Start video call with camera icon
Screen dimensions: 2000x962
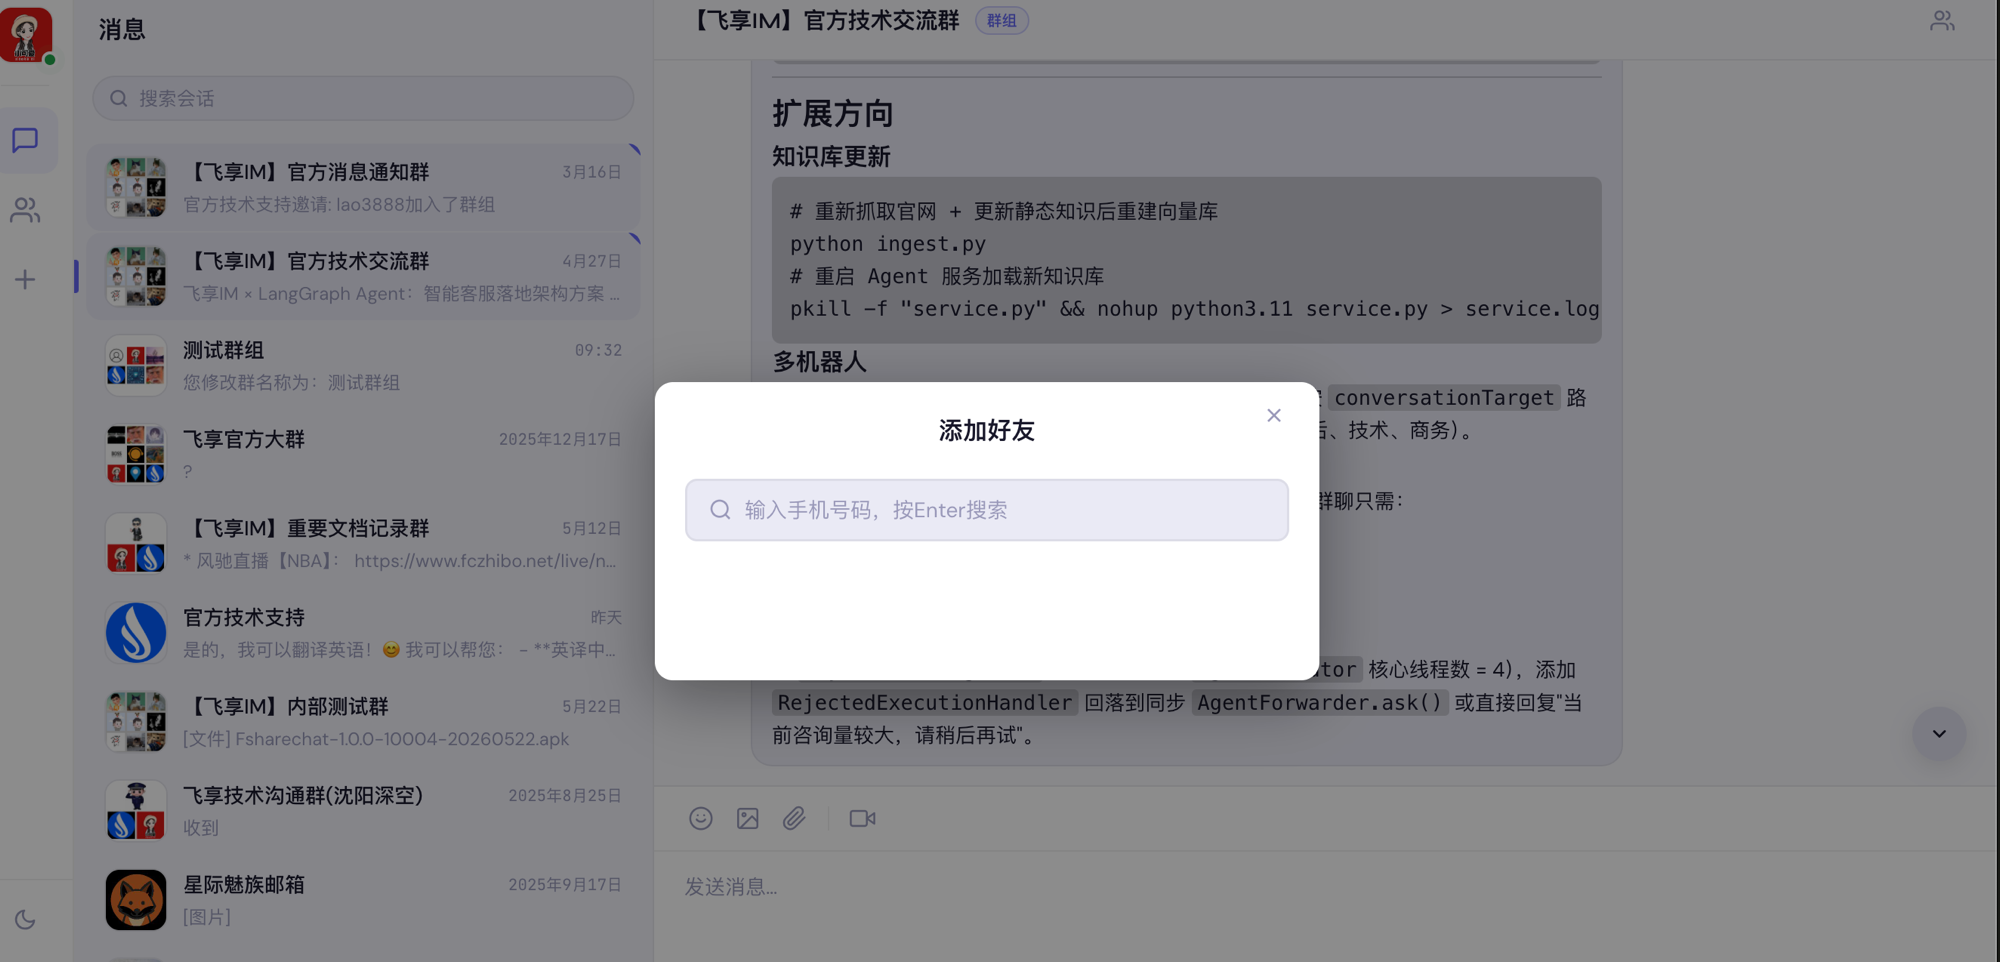(862, 818)
